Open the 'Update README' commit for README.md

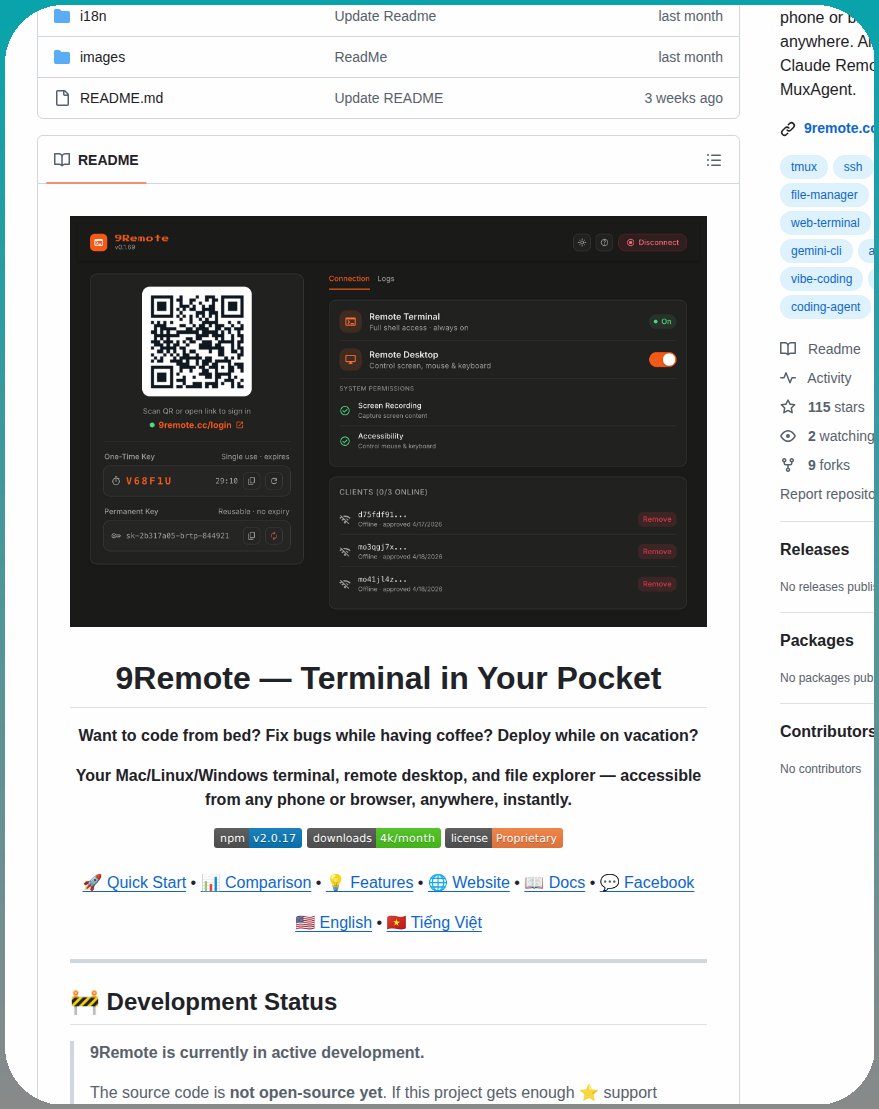388,98
